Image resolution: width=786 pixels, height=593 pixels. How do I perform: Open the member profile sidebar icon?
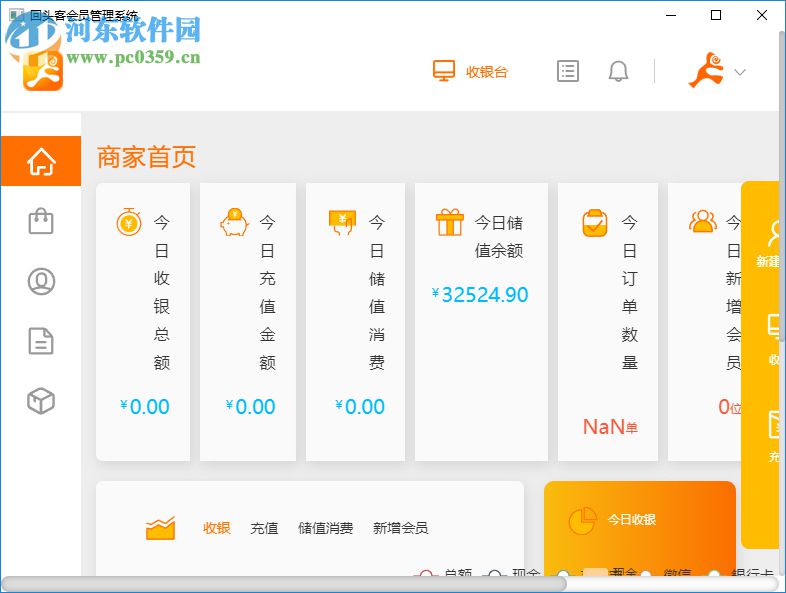click(x=41, y=281)
